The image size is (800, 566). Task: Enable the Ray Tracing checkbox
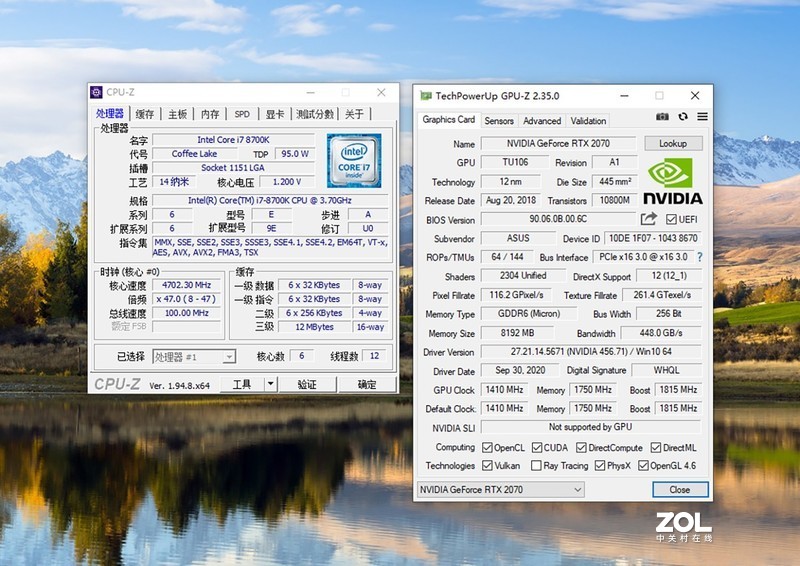click(x=536, y=465)
